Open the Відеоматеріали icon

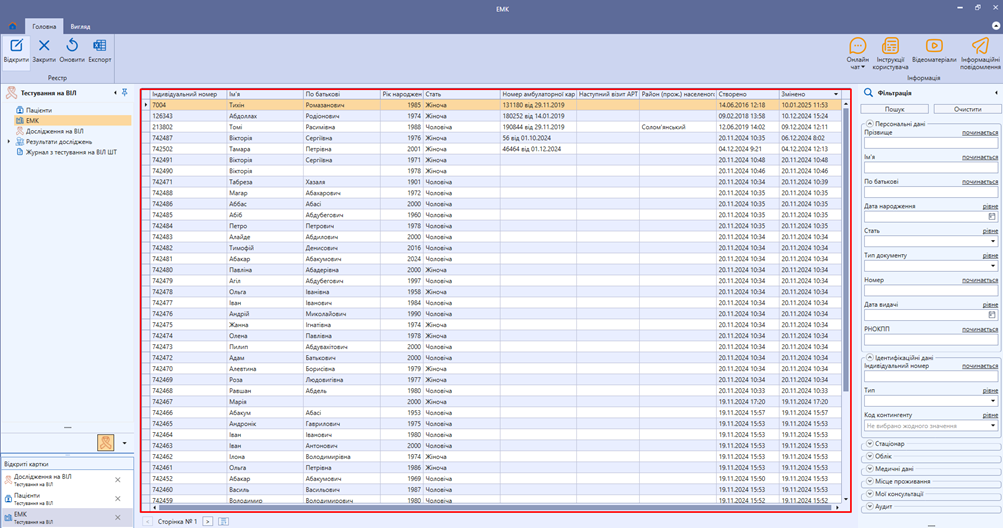coord(934,46)
